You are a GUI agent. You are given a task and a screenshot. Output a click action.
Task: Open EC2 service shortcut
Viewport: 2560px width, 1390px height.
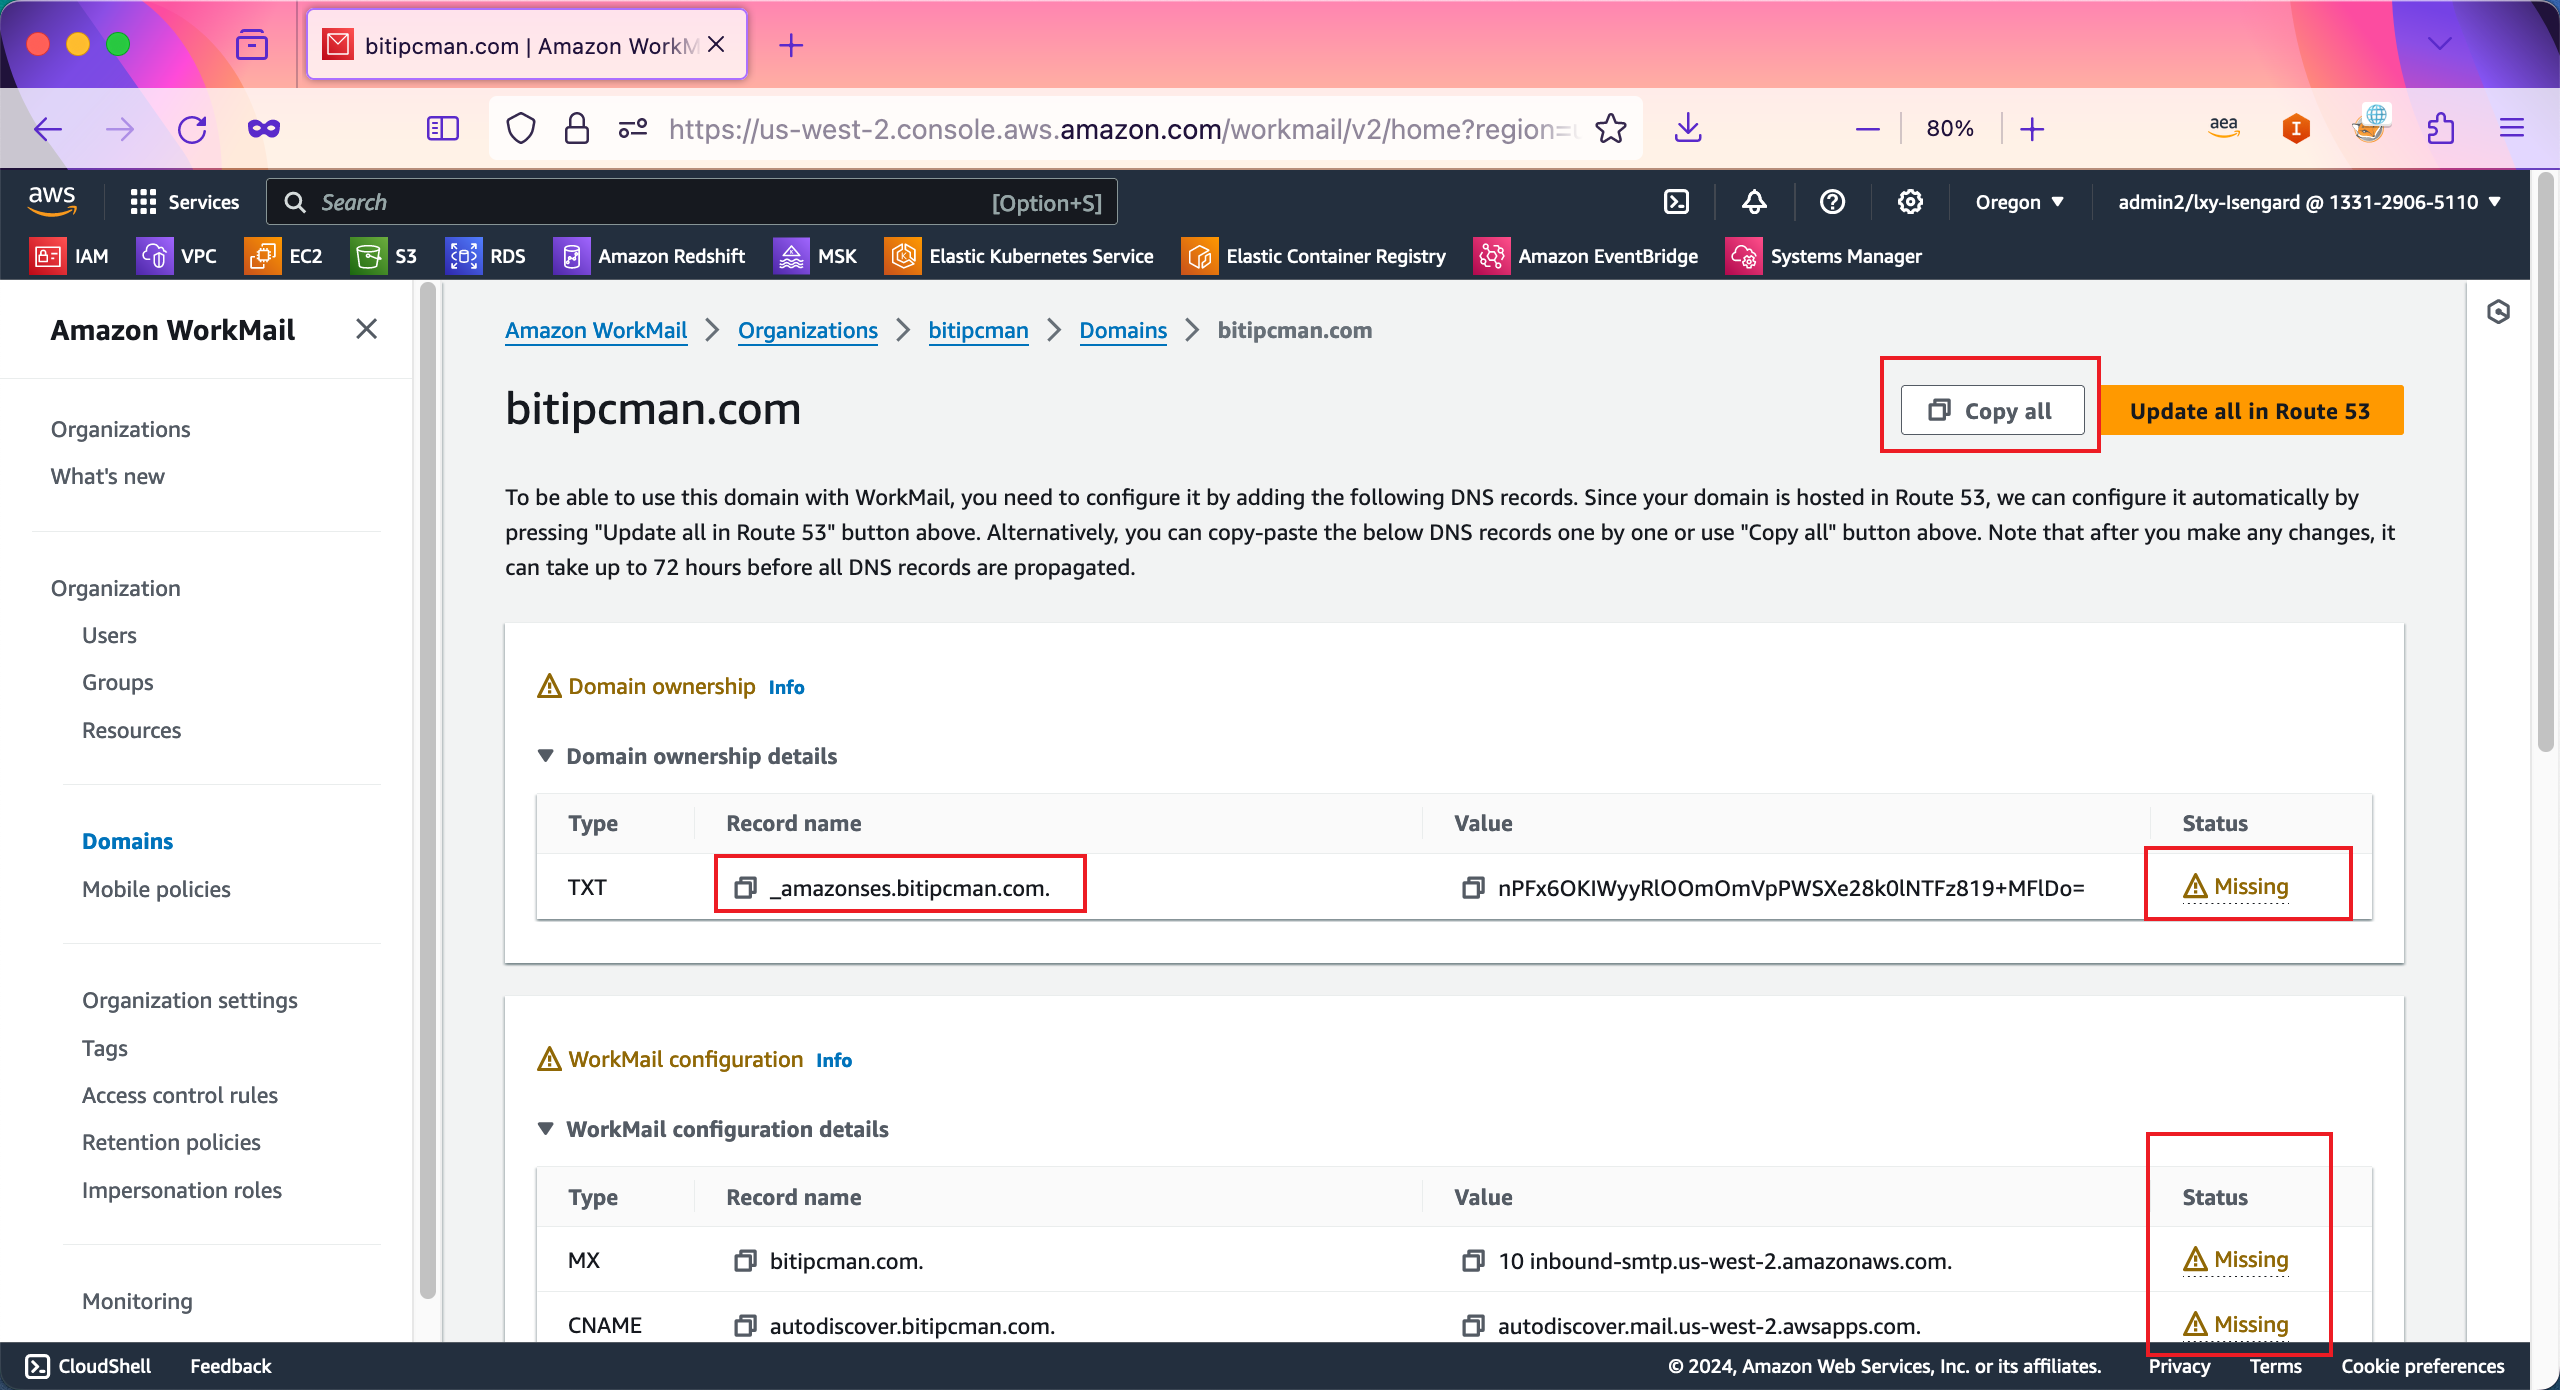284,256
